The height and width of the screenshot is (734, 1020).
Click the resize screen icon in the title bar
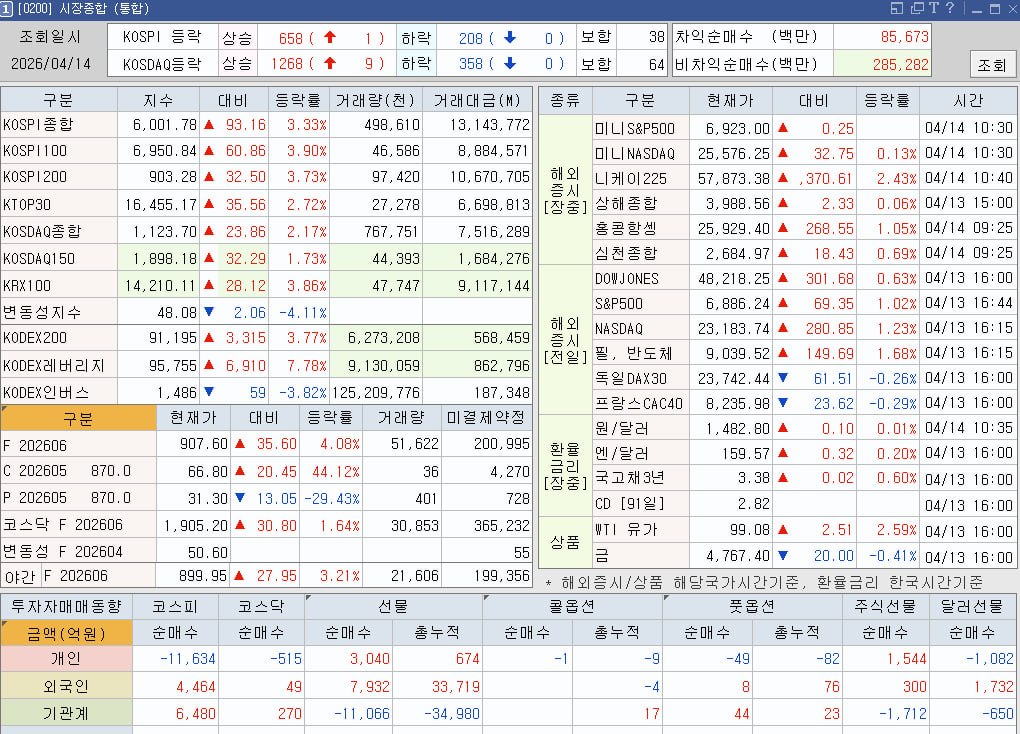[896, 8]
